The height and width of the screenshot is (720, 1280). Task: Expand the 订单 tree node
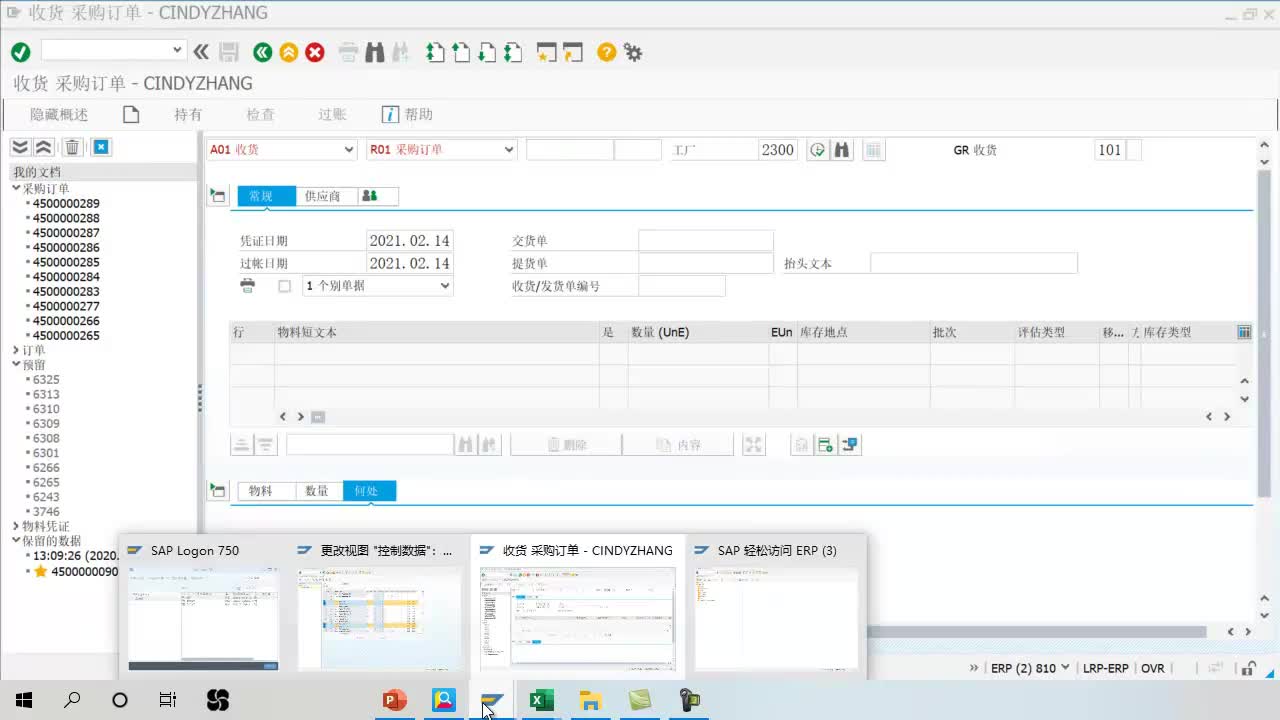click(x=16, y=350)
